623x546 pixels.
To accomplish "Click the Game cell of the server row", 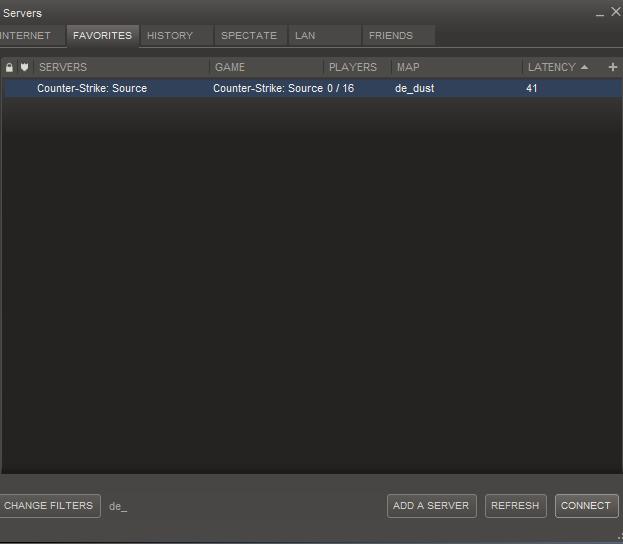I will click(268, 88).
